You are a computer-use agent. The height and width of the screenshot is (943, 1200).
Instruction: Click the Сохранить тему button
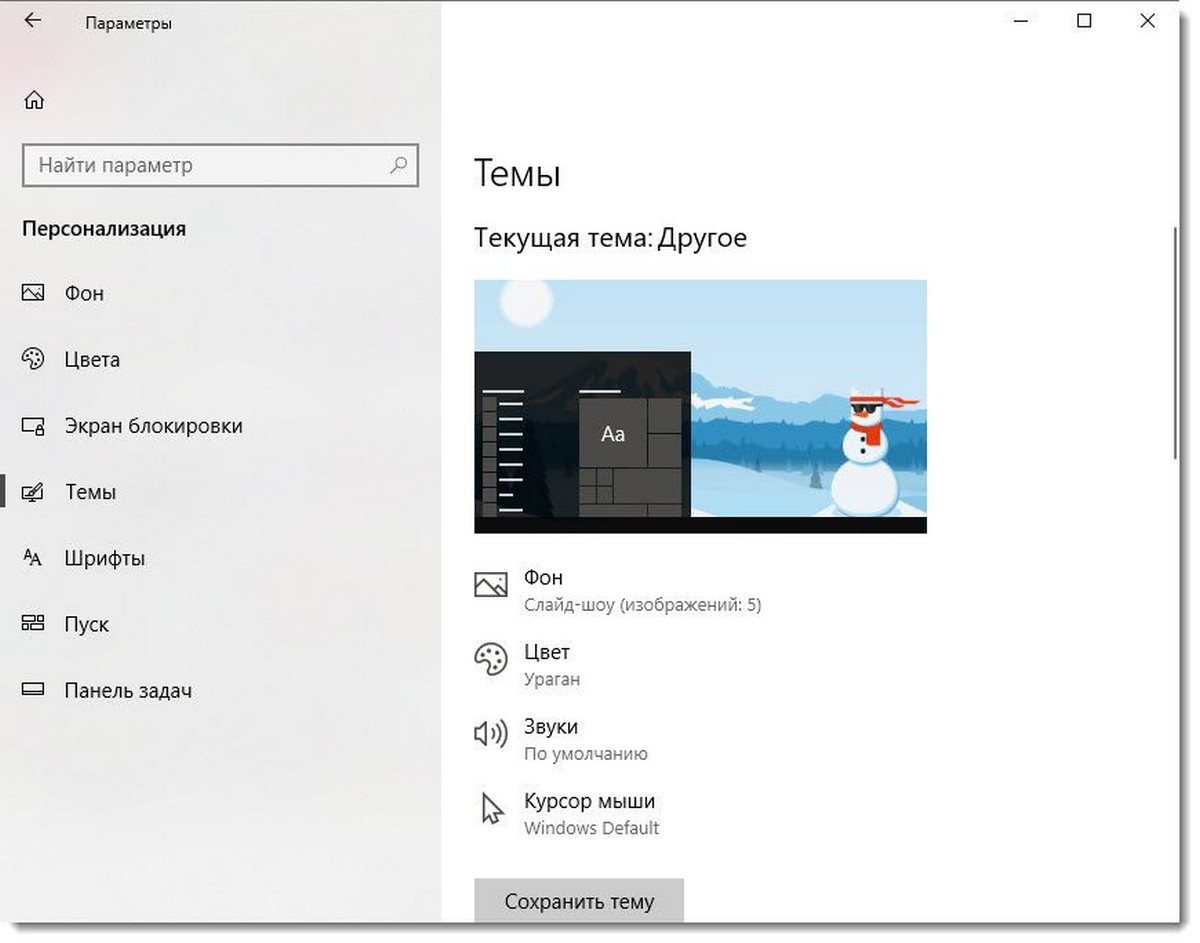579,901
